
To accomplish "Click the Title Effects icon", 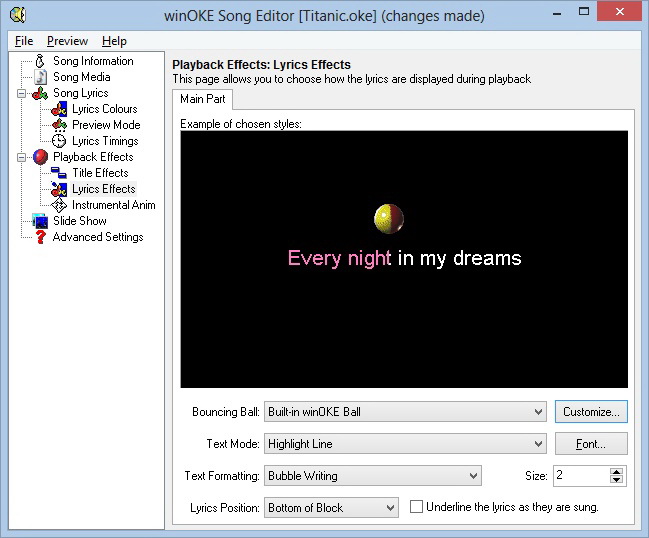I will pyautogui.click(x=59, y=173).
